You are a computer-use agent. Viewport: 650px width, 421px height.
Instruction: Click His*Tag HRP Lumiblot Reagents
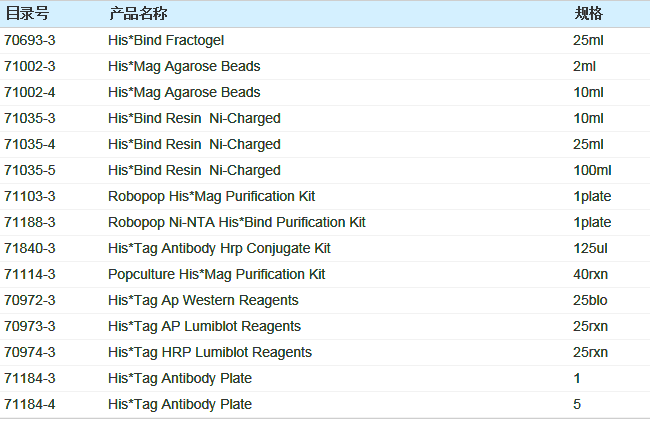(210, 353)
